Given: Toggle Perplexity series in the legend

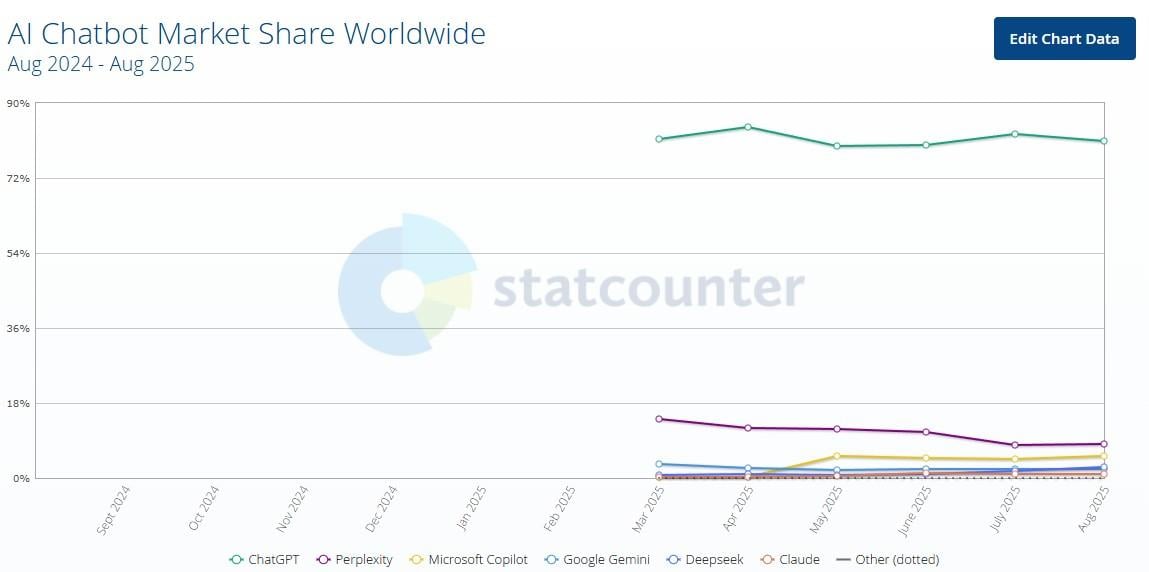Looking at the screenshot, I should click(x=355, y=560).
